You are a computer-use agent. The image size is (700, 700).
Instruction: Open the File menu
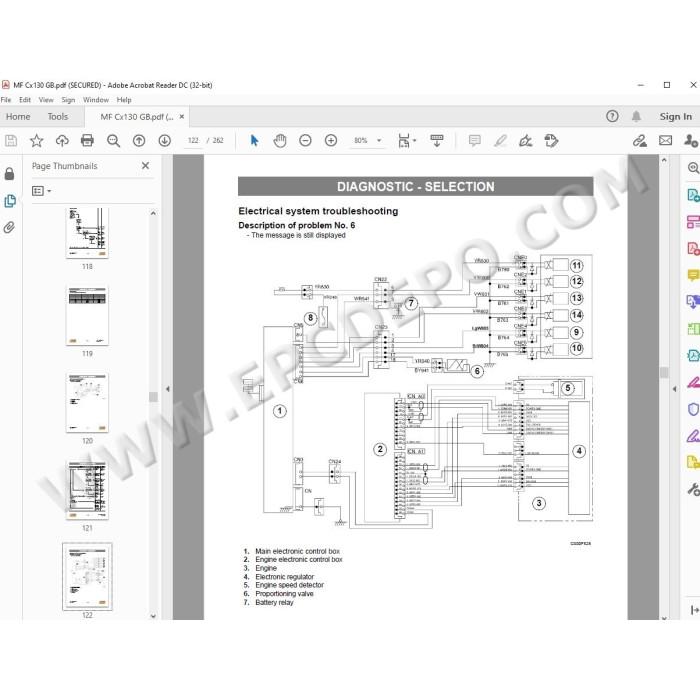[x=6, y=100]
